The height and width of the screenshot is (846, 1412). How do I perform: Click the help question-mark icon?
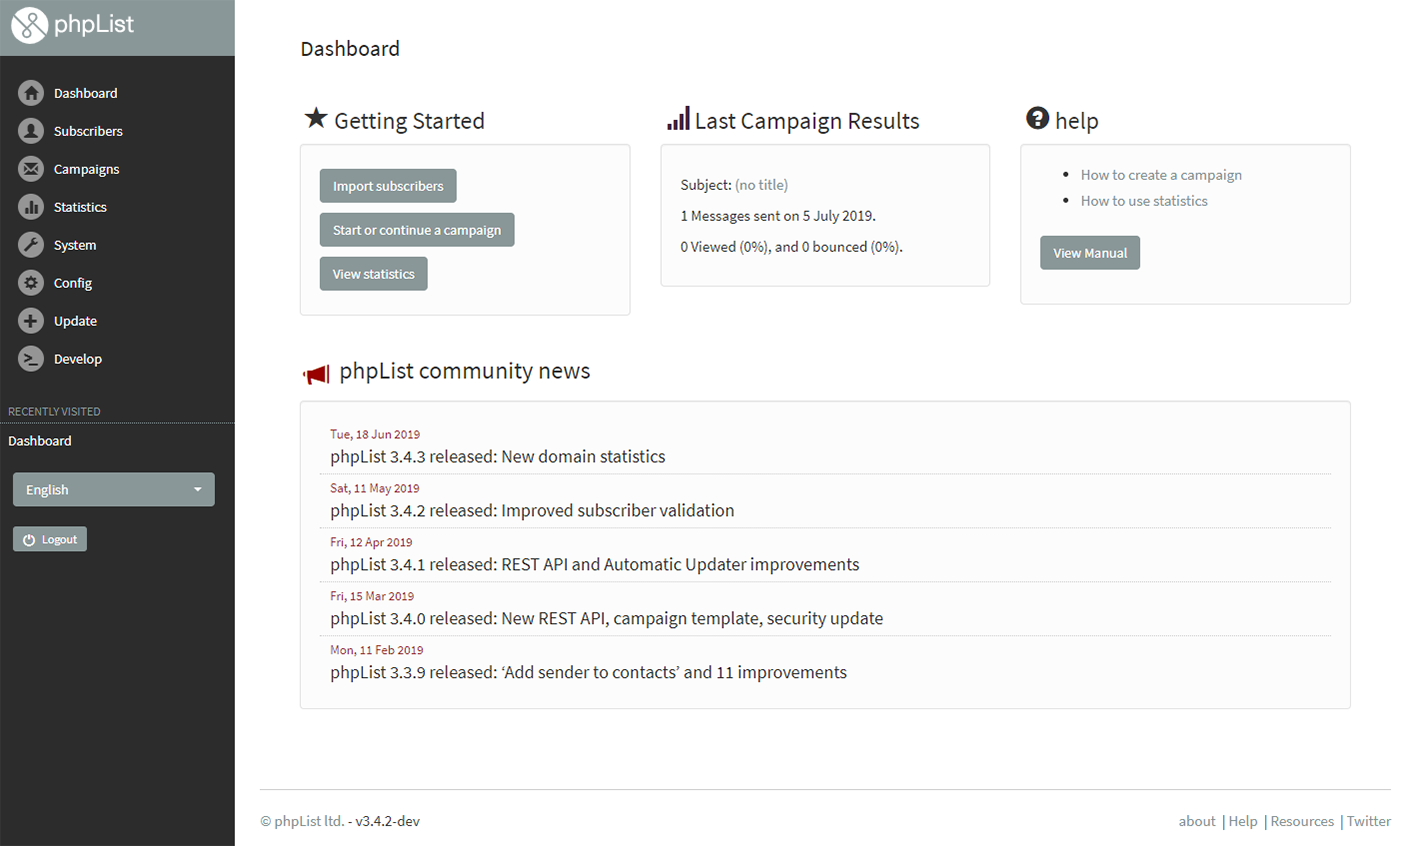[x=1037, y=117]
